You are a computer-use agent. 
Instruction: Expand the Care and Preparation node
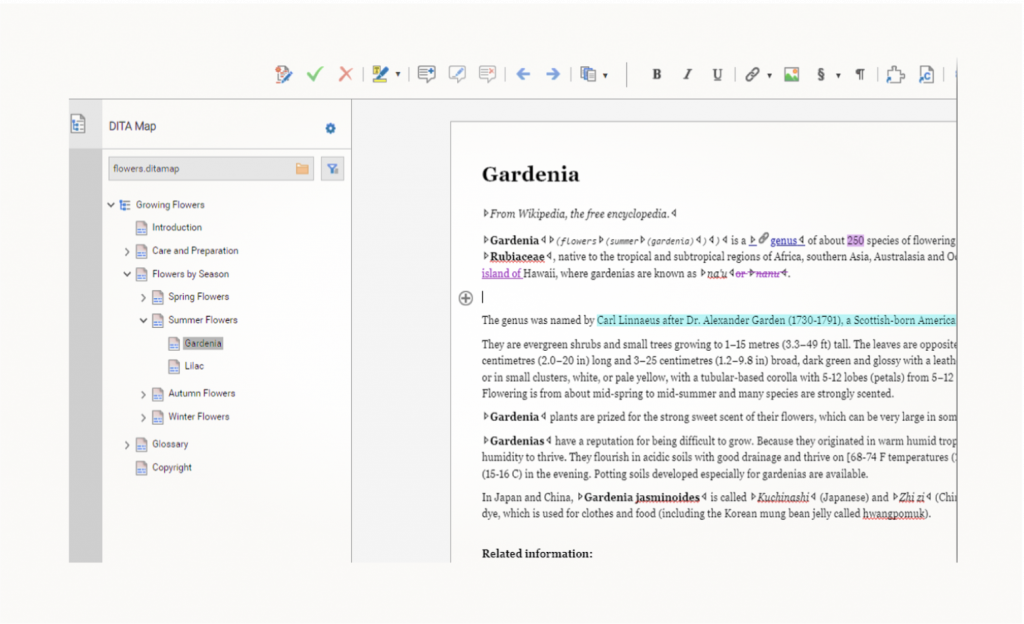pos(127,251)
